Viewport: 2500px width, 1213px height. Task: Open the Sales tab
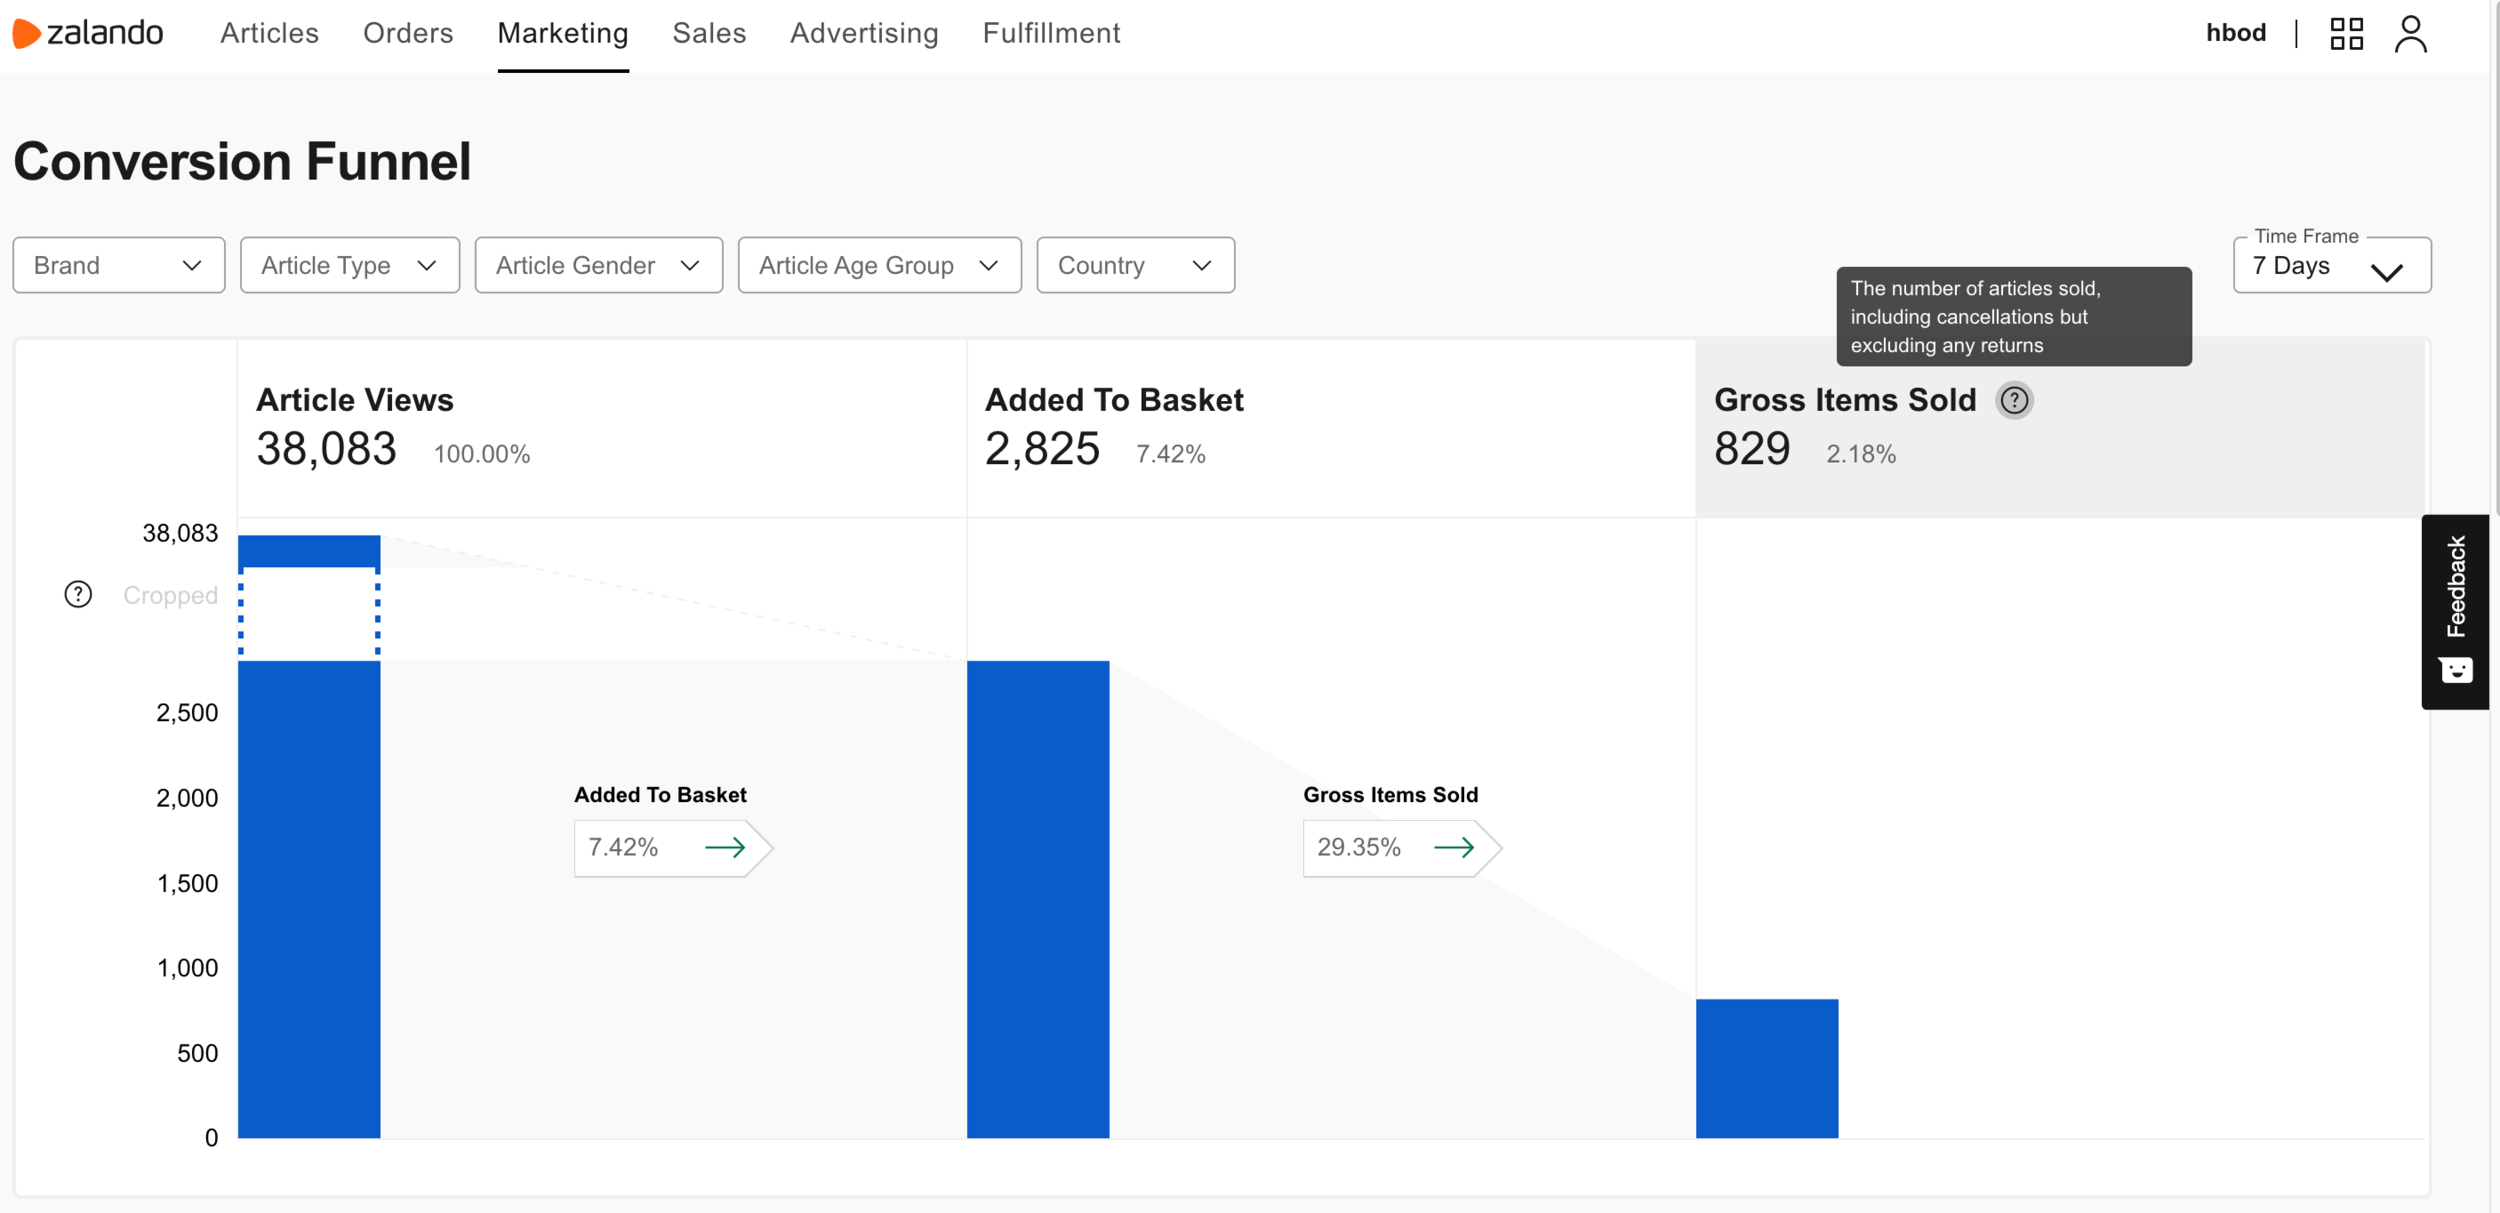709,33
